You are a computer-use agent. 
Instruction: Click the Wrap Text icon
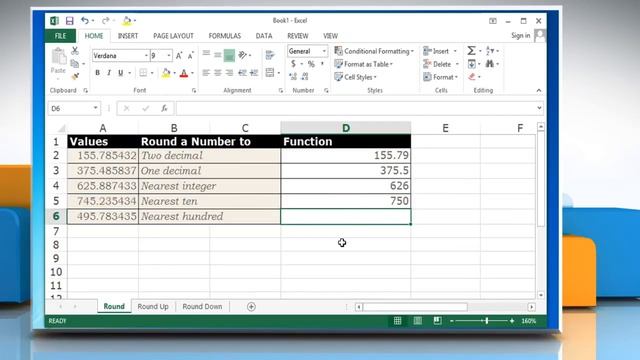269,55
